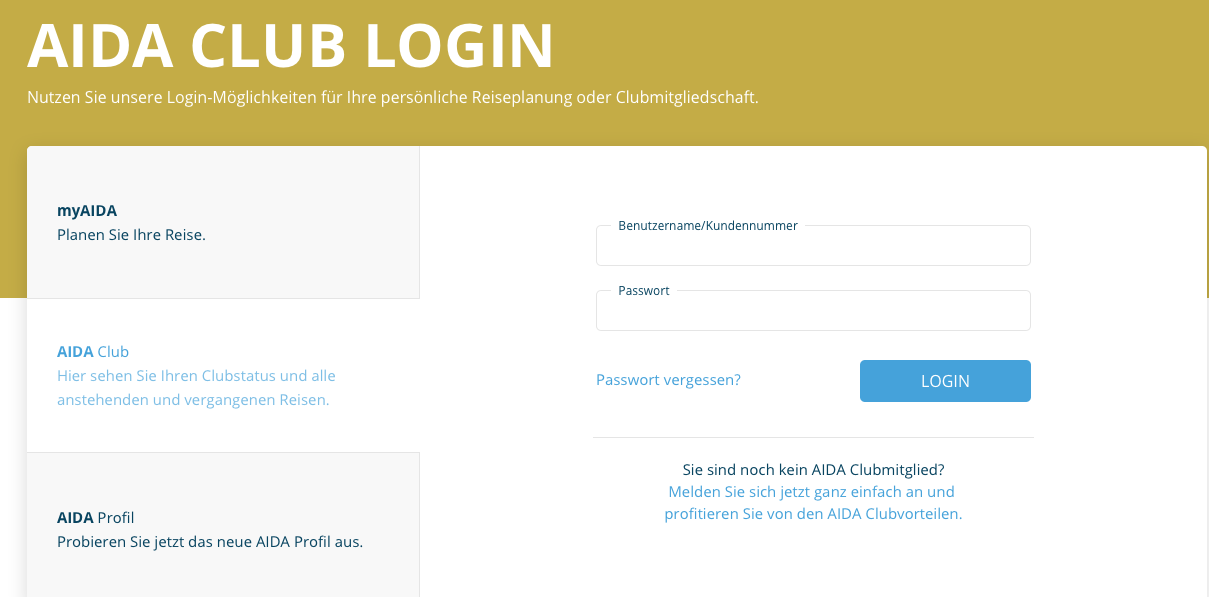Click "profitieren Sie von den AIDA Clubvorteilen" link text
The width and height of the screenshot is (1209, 597).
(x=813, y=514)
